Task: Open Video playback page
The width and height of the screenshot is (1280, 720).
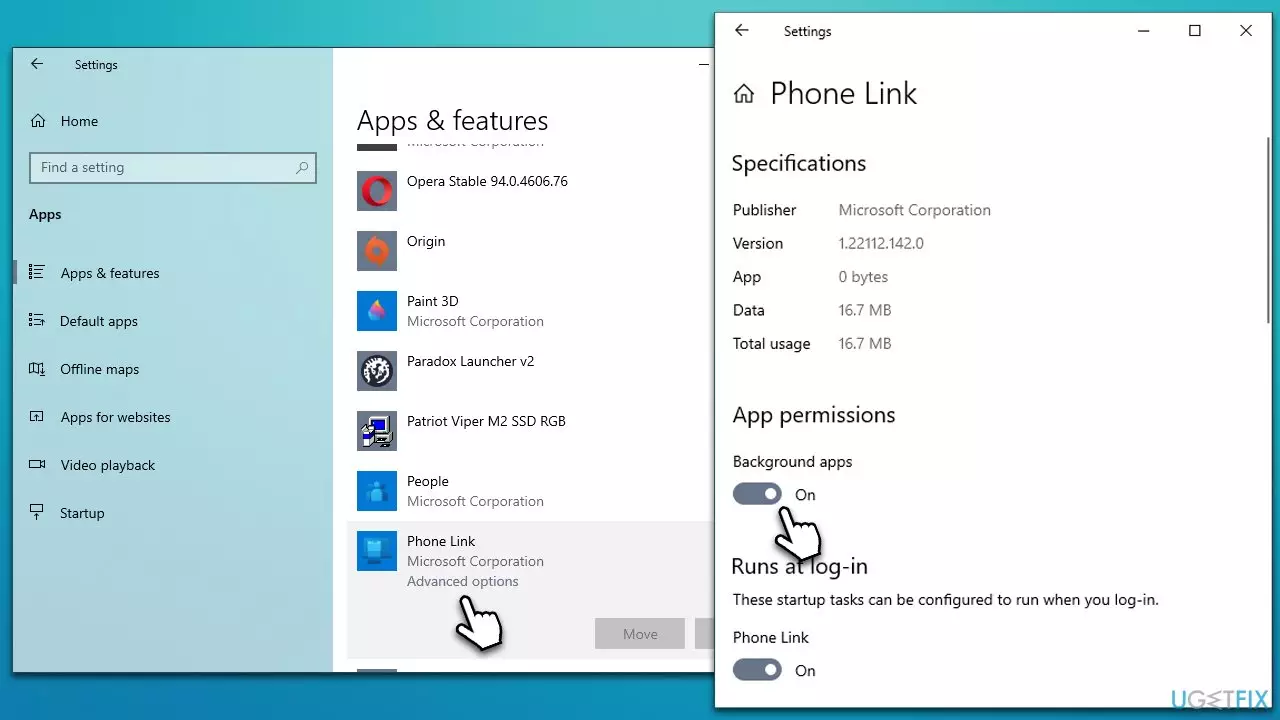Action: tap(108, 465)
